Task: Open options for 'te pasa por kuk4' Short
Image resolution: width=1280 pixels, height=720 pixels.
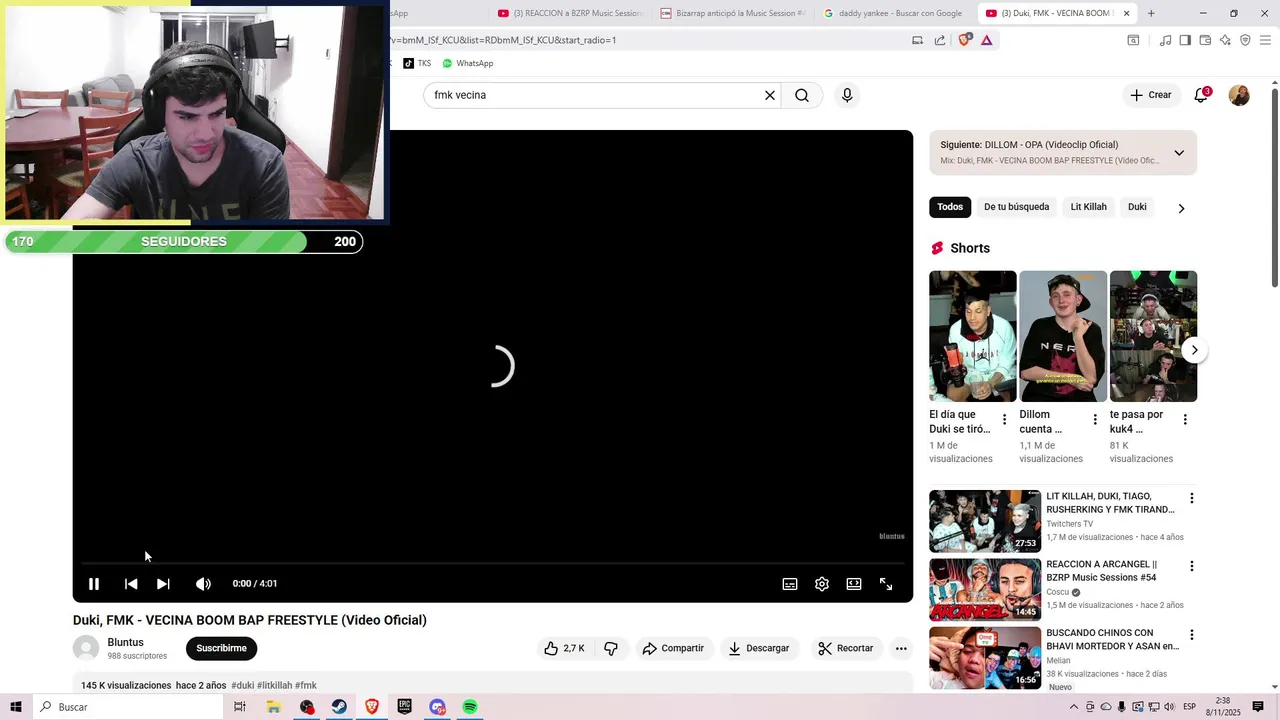Action: pyautogui.click(x=1185, y=420)
